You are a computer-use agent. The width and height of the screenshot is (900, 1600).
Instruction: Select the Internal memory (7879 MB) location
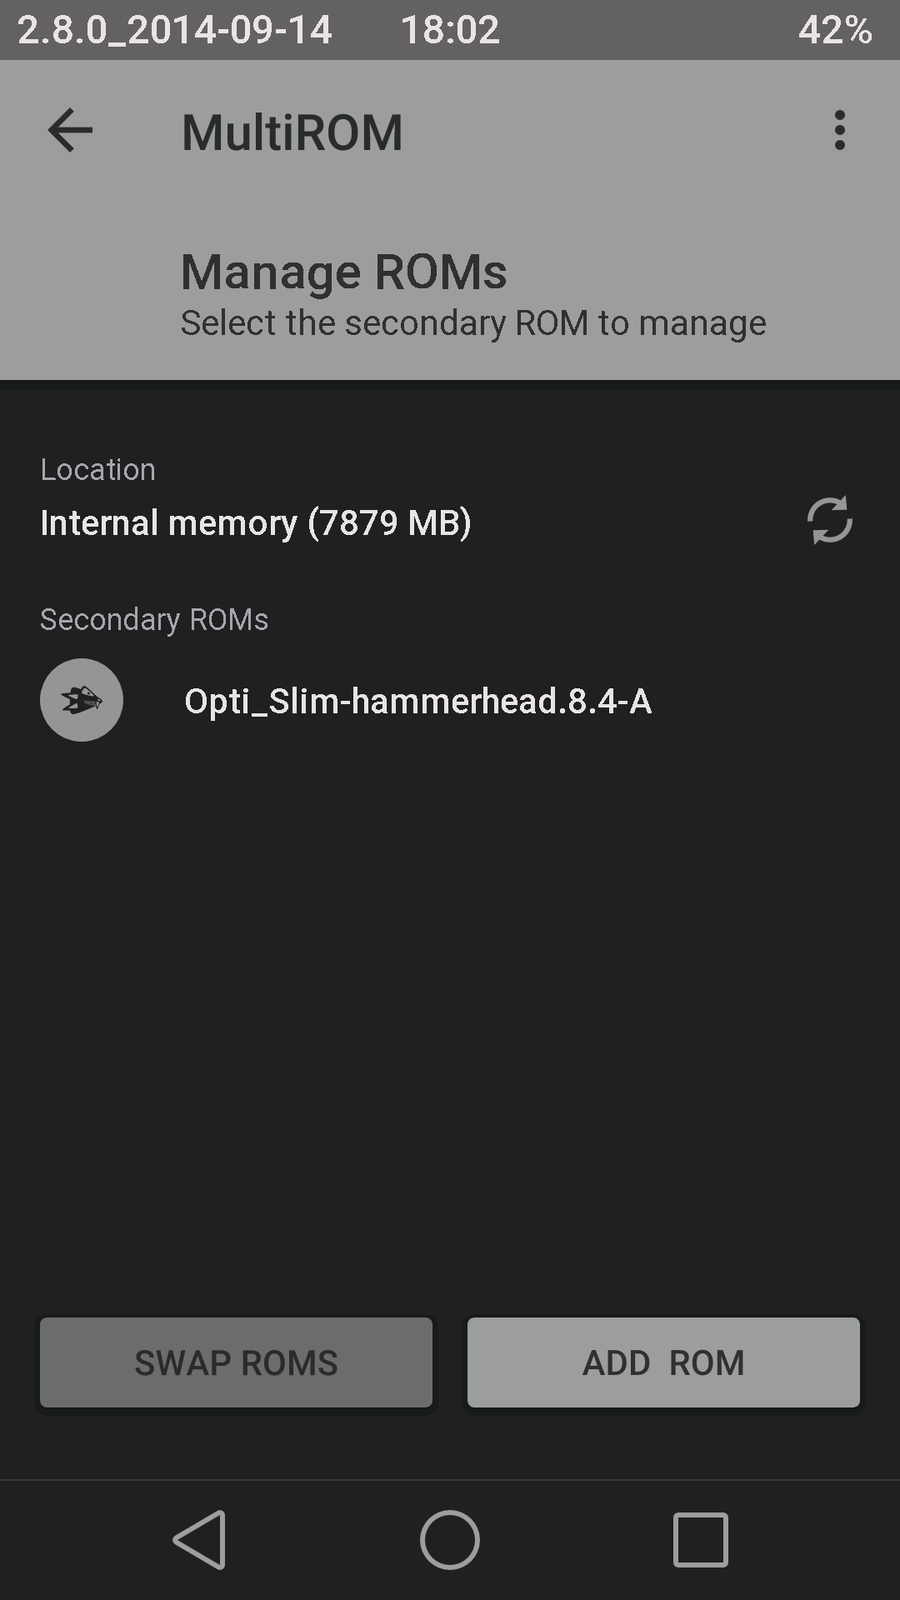pyautogui.click(x=255, y=523)
